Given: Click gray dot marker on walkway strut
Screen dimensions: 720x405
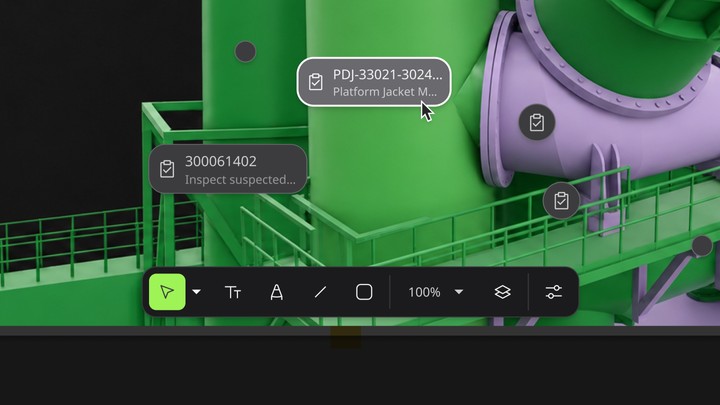Looking at the screenshot, I should pos(702,246).
